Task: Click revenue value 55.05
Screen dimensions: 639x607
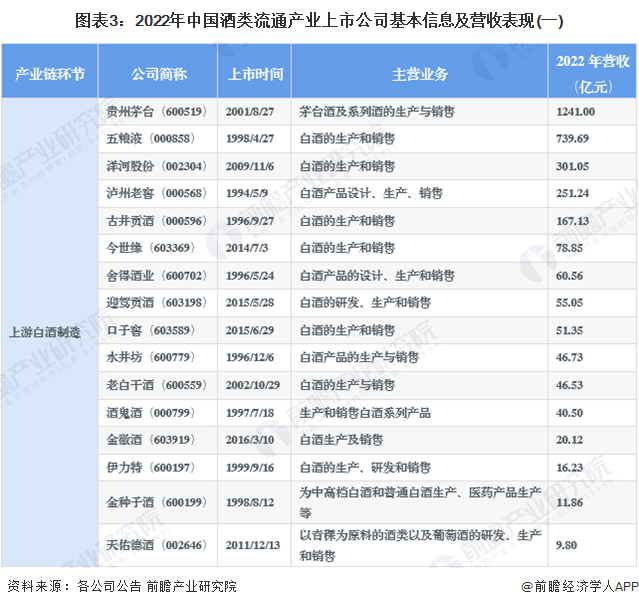Action: pos(569,303)
